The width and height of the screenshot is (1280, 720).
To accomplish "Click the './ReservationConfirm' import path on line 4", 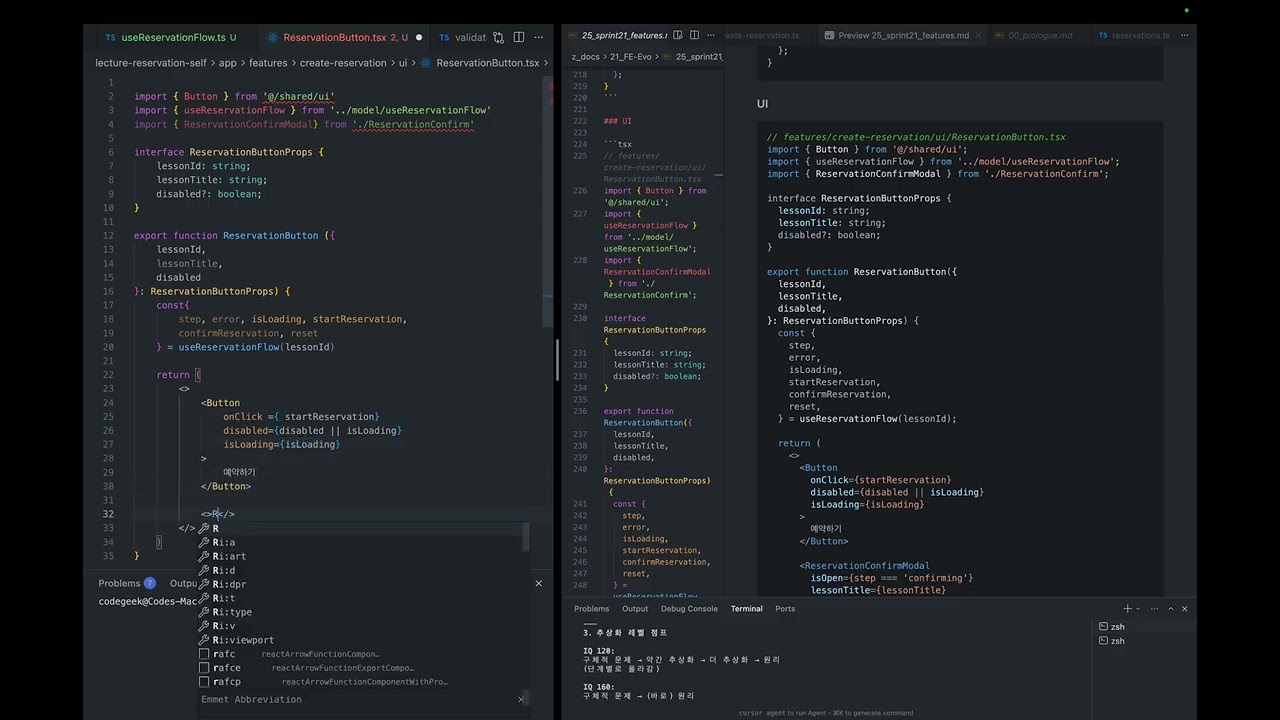I will tap(413, 125).
